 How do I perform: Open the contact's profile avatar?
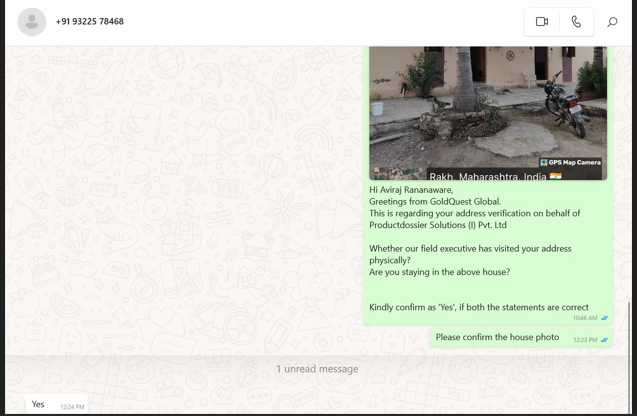(32, 22)
